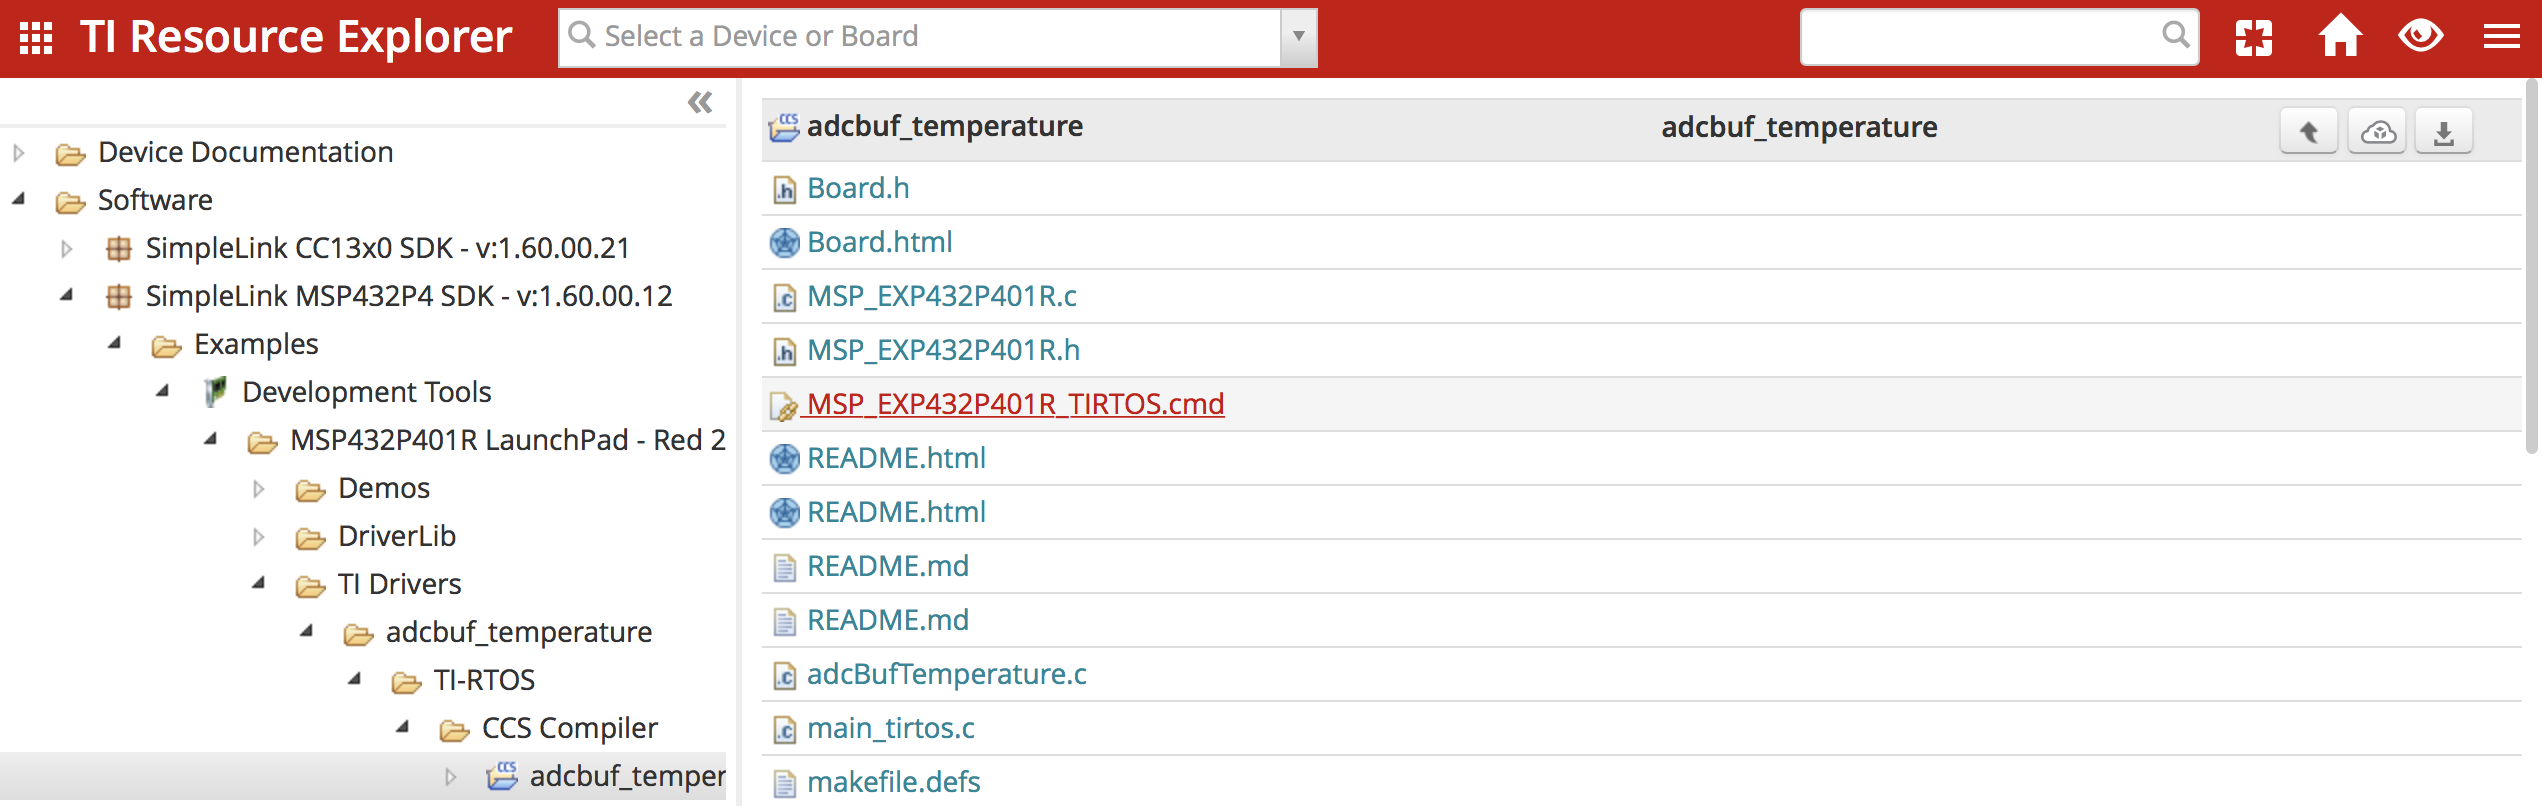
Task: Open the hamburger menu in header
Action: 2501,37
